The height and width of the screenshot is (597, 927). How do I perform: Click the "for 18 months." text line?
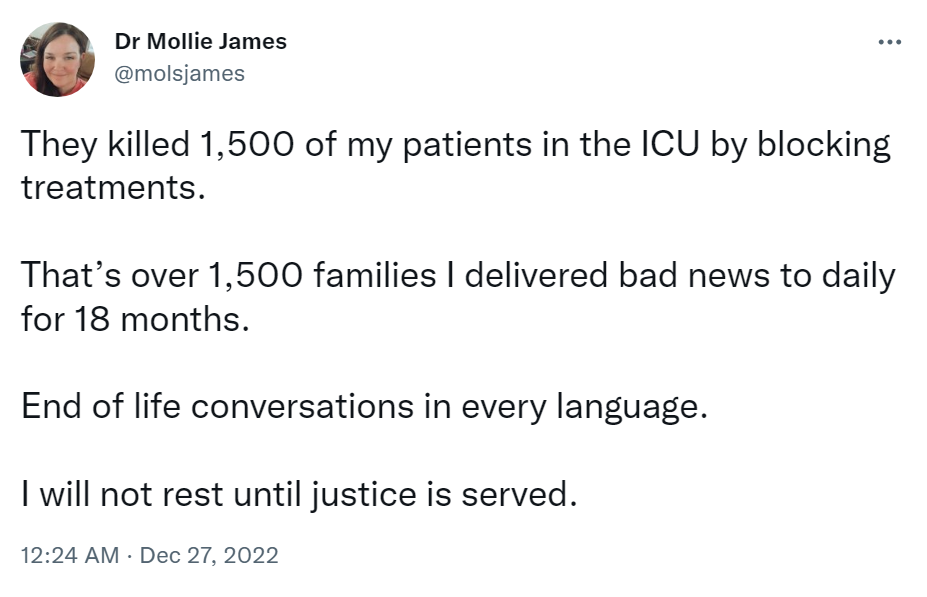click(132, 317)
